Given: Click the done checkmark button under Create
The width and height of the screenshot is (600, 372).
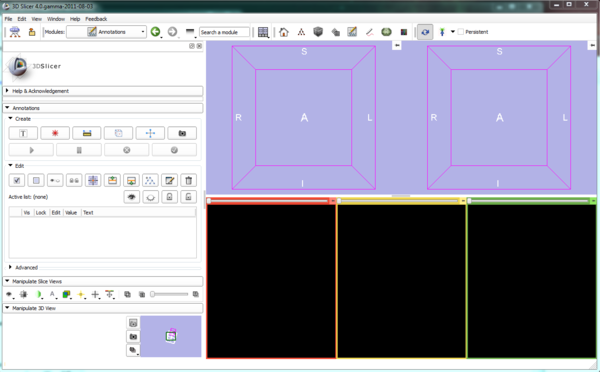Looking at the screenshot, I should pyautogui.click(x=174, y=150).
